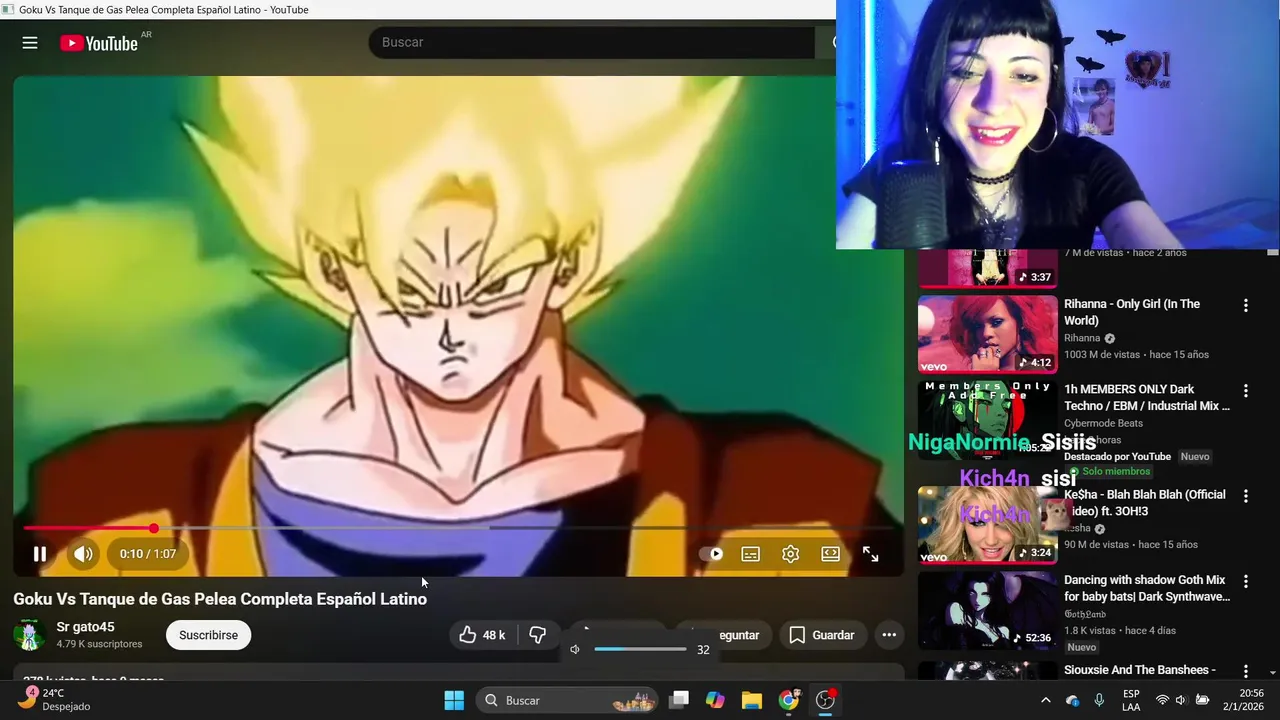Open options for Dancing with shadow Goth Mix
The image size is (1280, 720).
click(x=1246, y=581)
